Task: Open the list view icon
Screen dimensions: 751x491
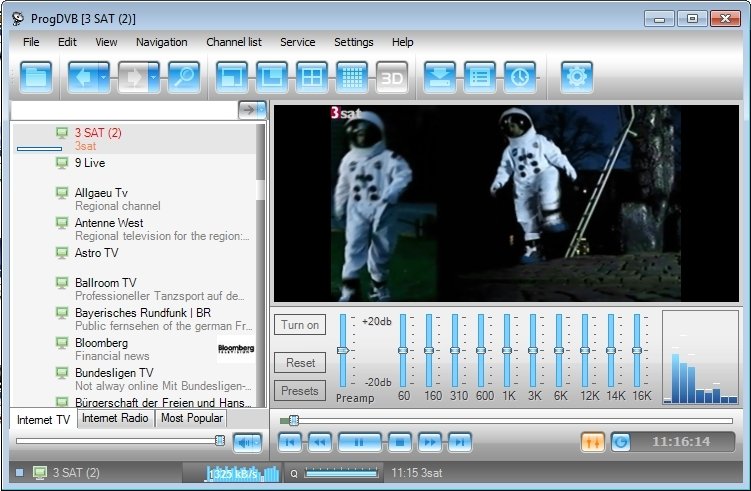Action: click(x=480, y=77)
